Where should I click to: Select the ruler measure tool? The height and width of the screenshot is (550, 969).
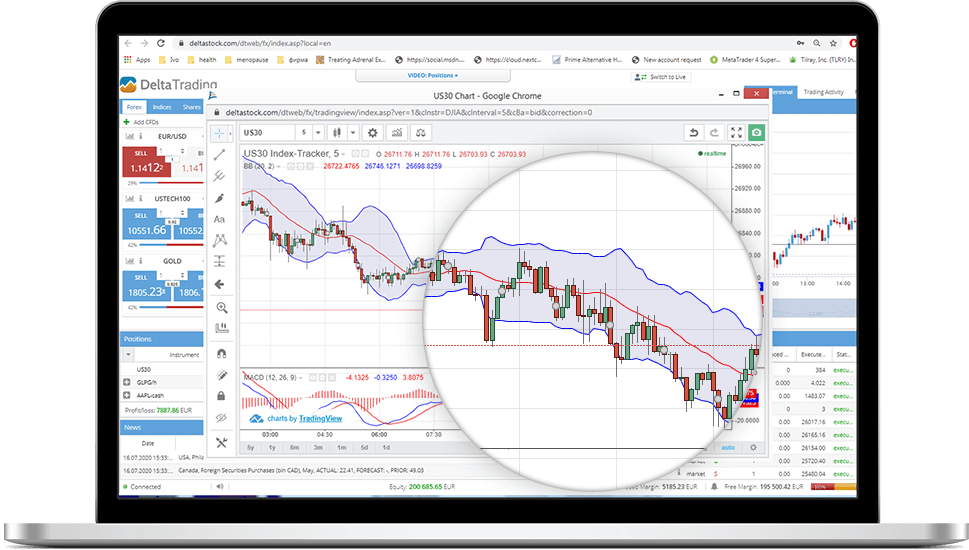221,328
